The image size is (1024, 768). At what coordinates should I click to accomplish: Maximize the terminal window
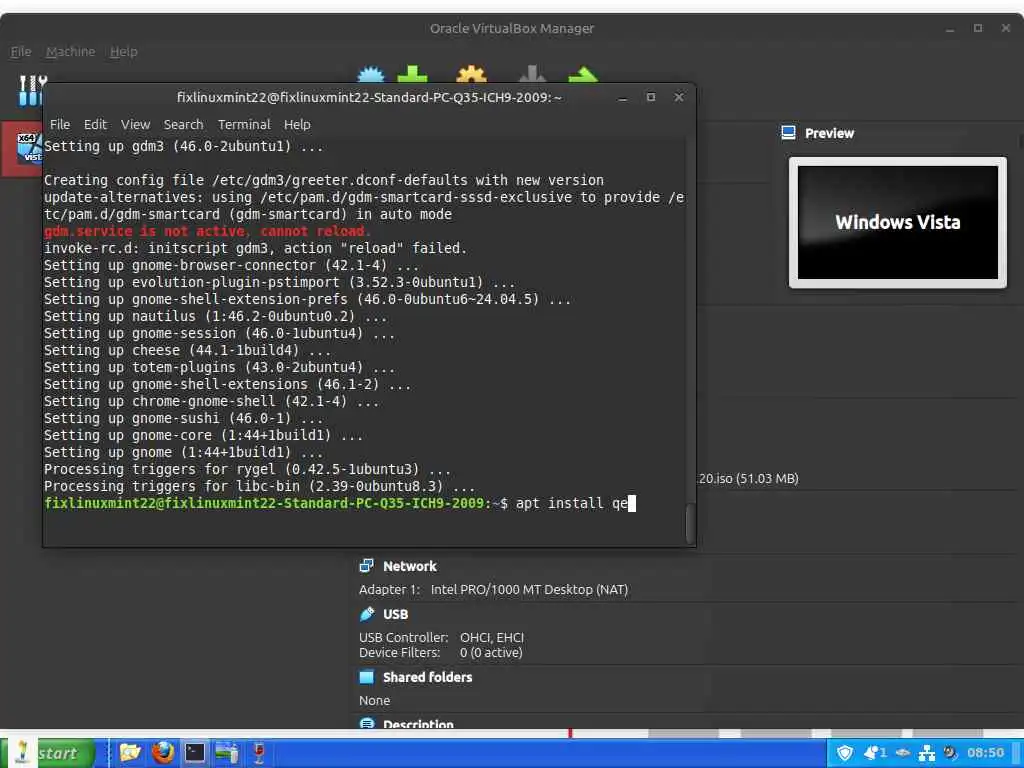[650, 97]
